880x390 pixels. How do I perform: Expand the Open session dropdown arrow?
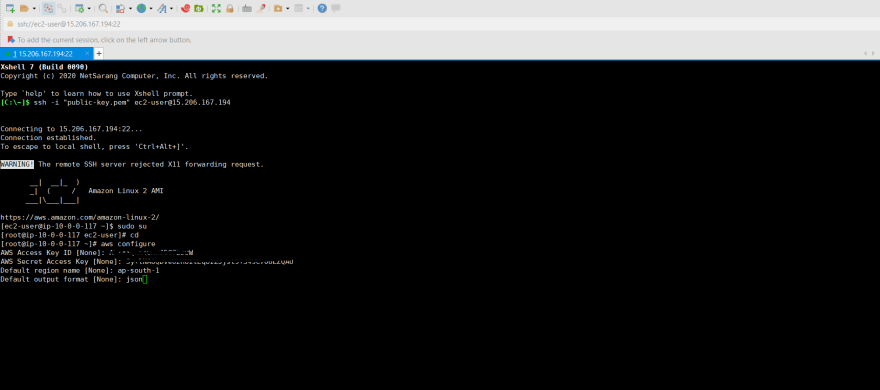(x=34, y=8)
